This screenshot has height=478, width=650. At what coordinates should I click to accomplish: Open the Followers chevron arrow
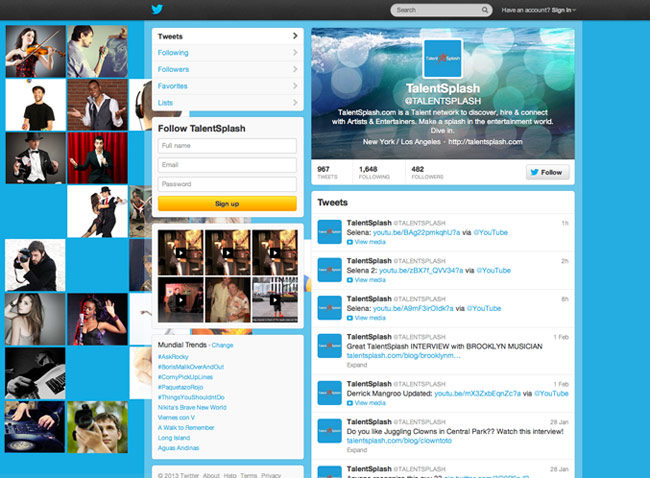coord(295,69)
